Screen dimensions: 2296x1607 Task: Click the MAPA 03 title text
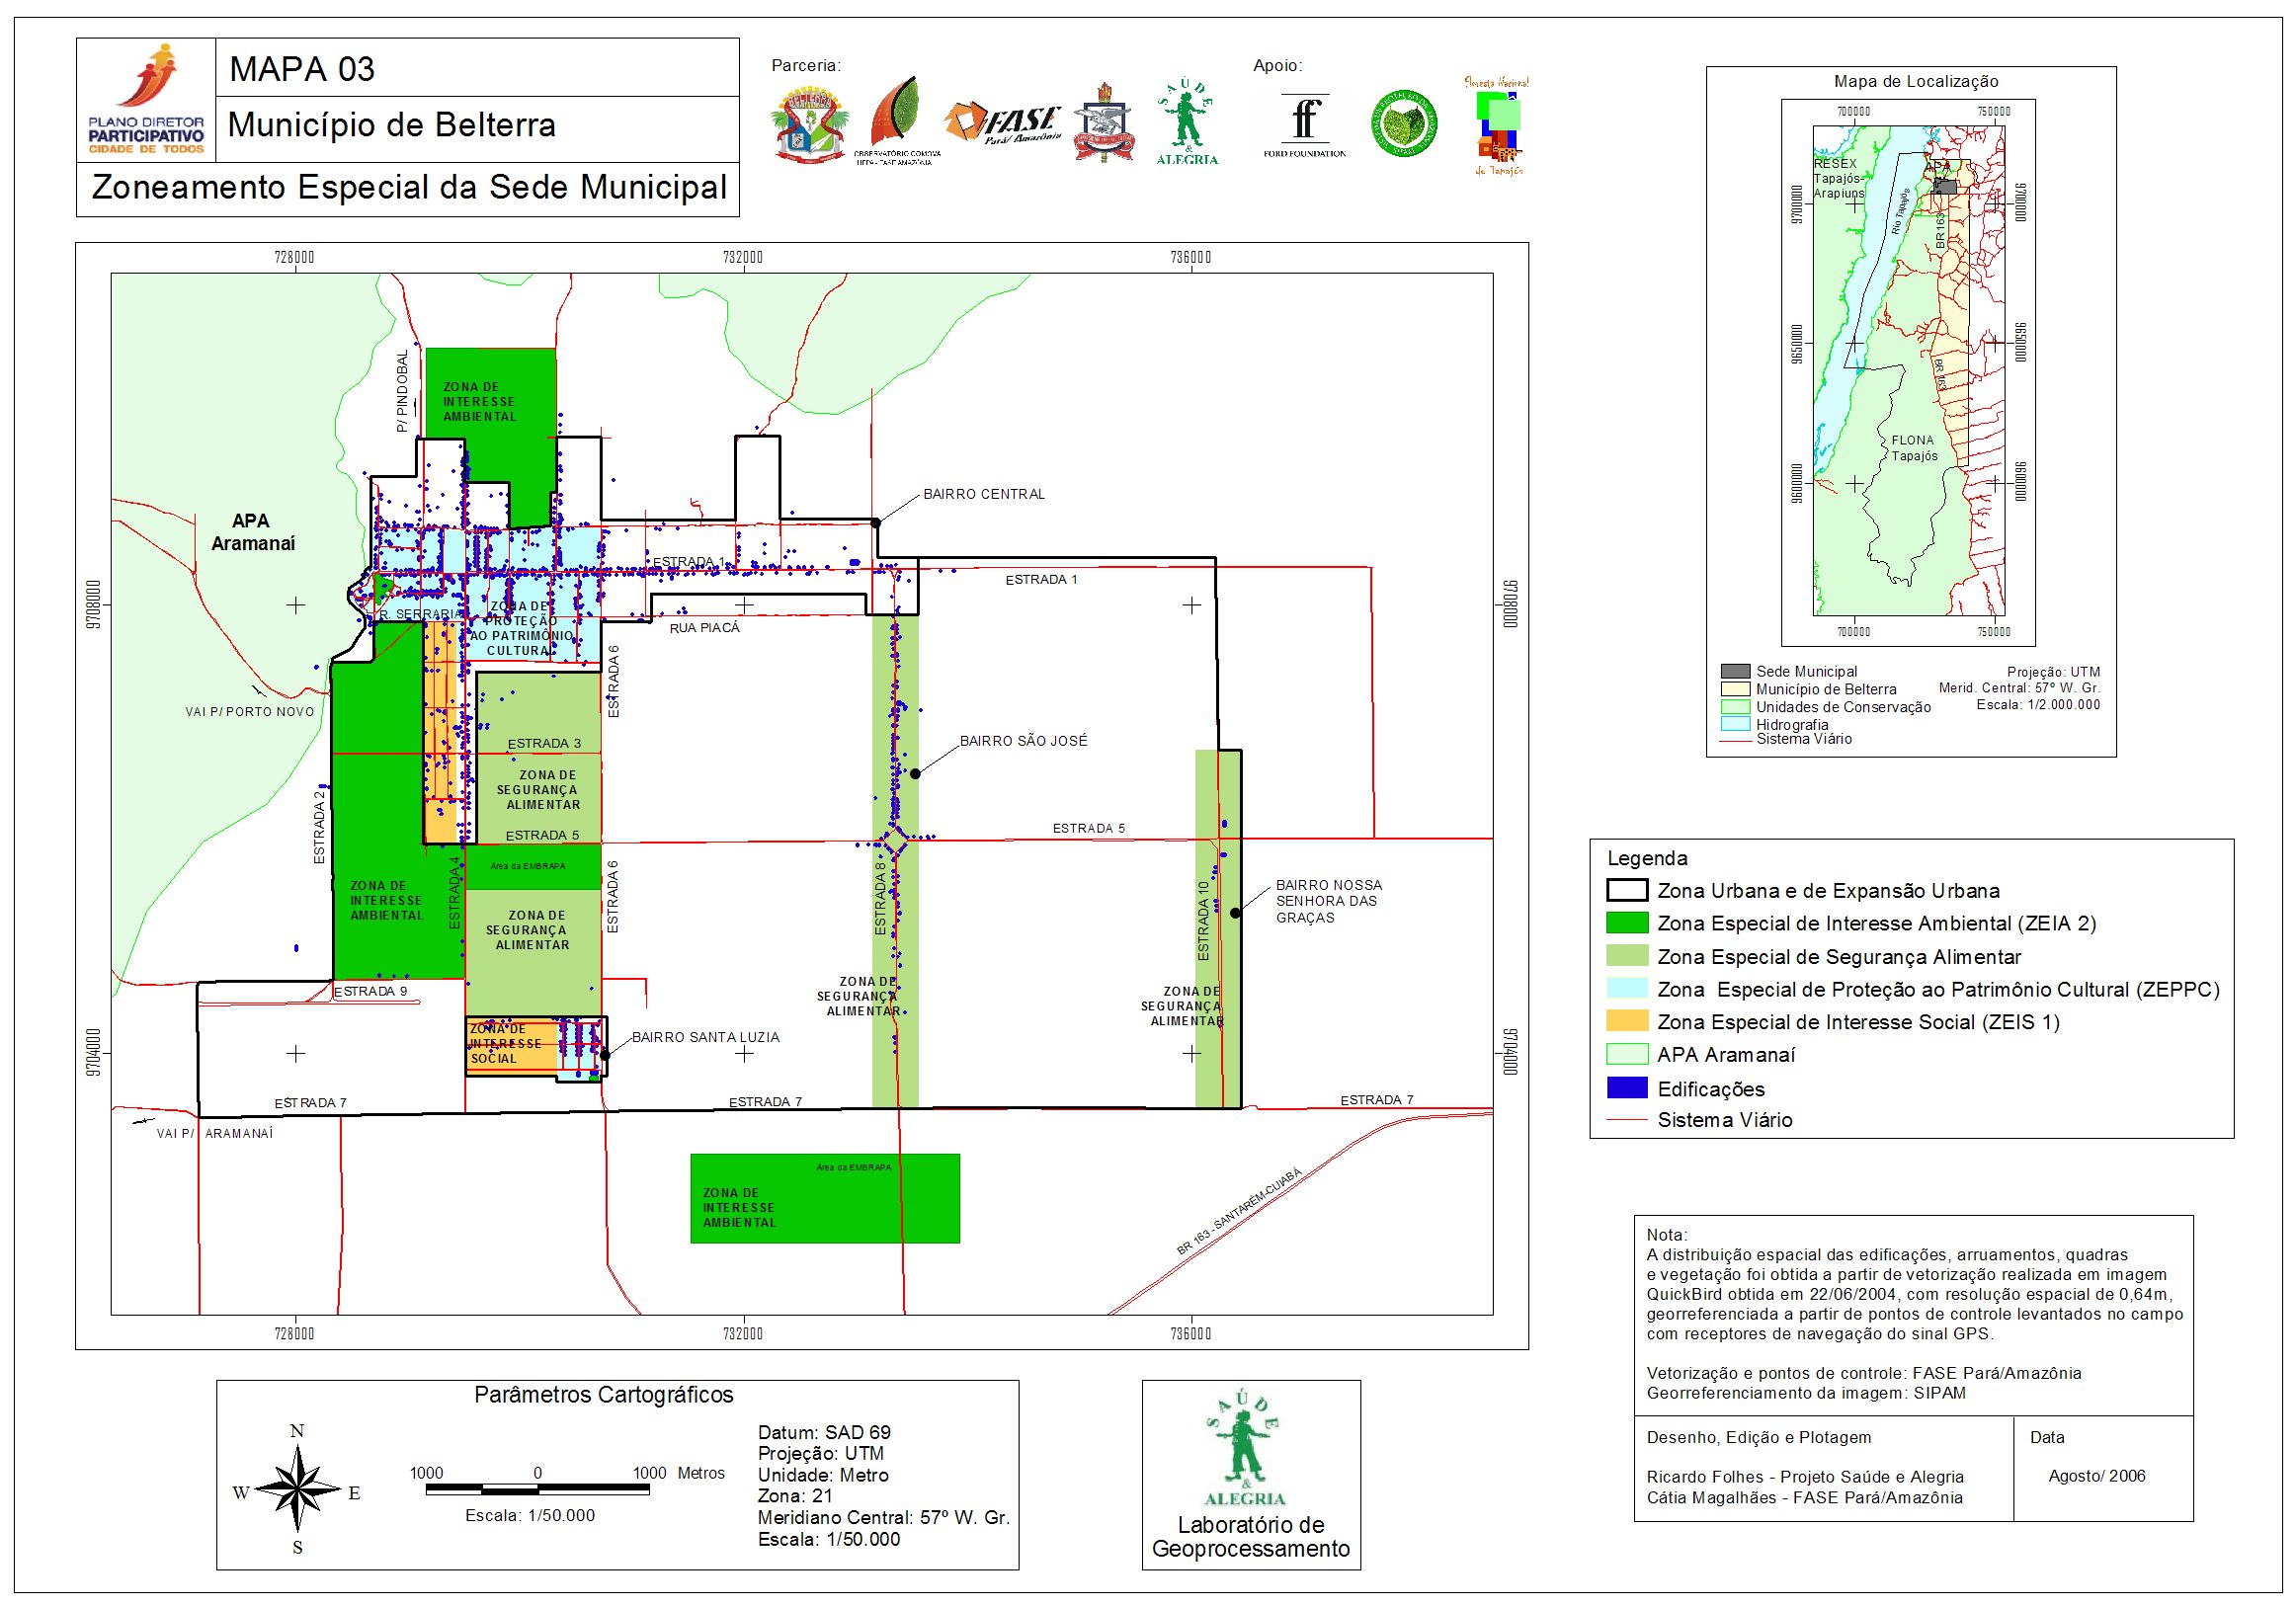302,69
